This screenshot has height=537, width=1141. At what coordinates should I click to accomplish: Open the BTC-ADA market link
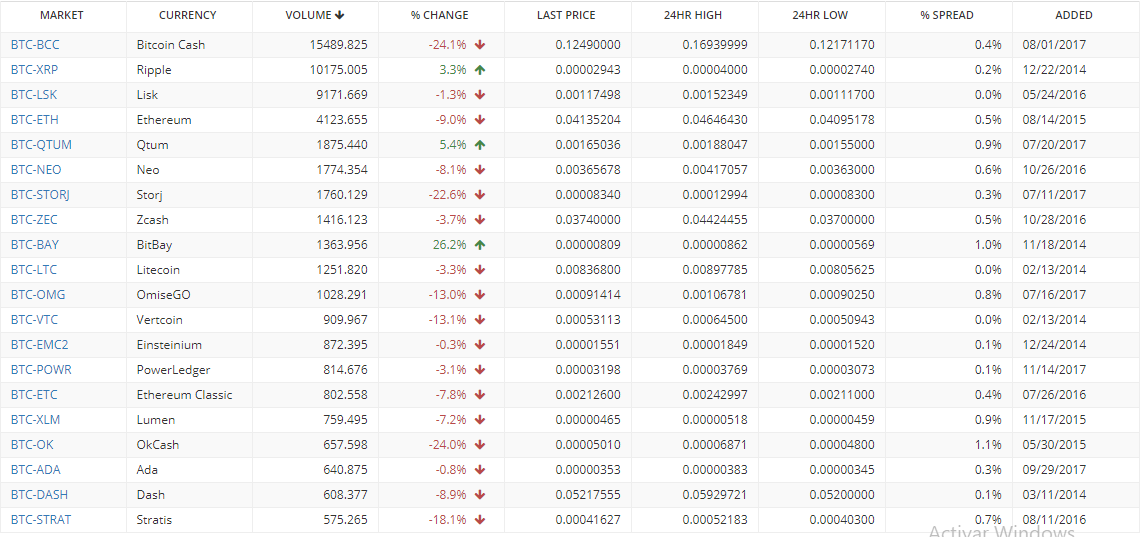(x=36, y=470)
